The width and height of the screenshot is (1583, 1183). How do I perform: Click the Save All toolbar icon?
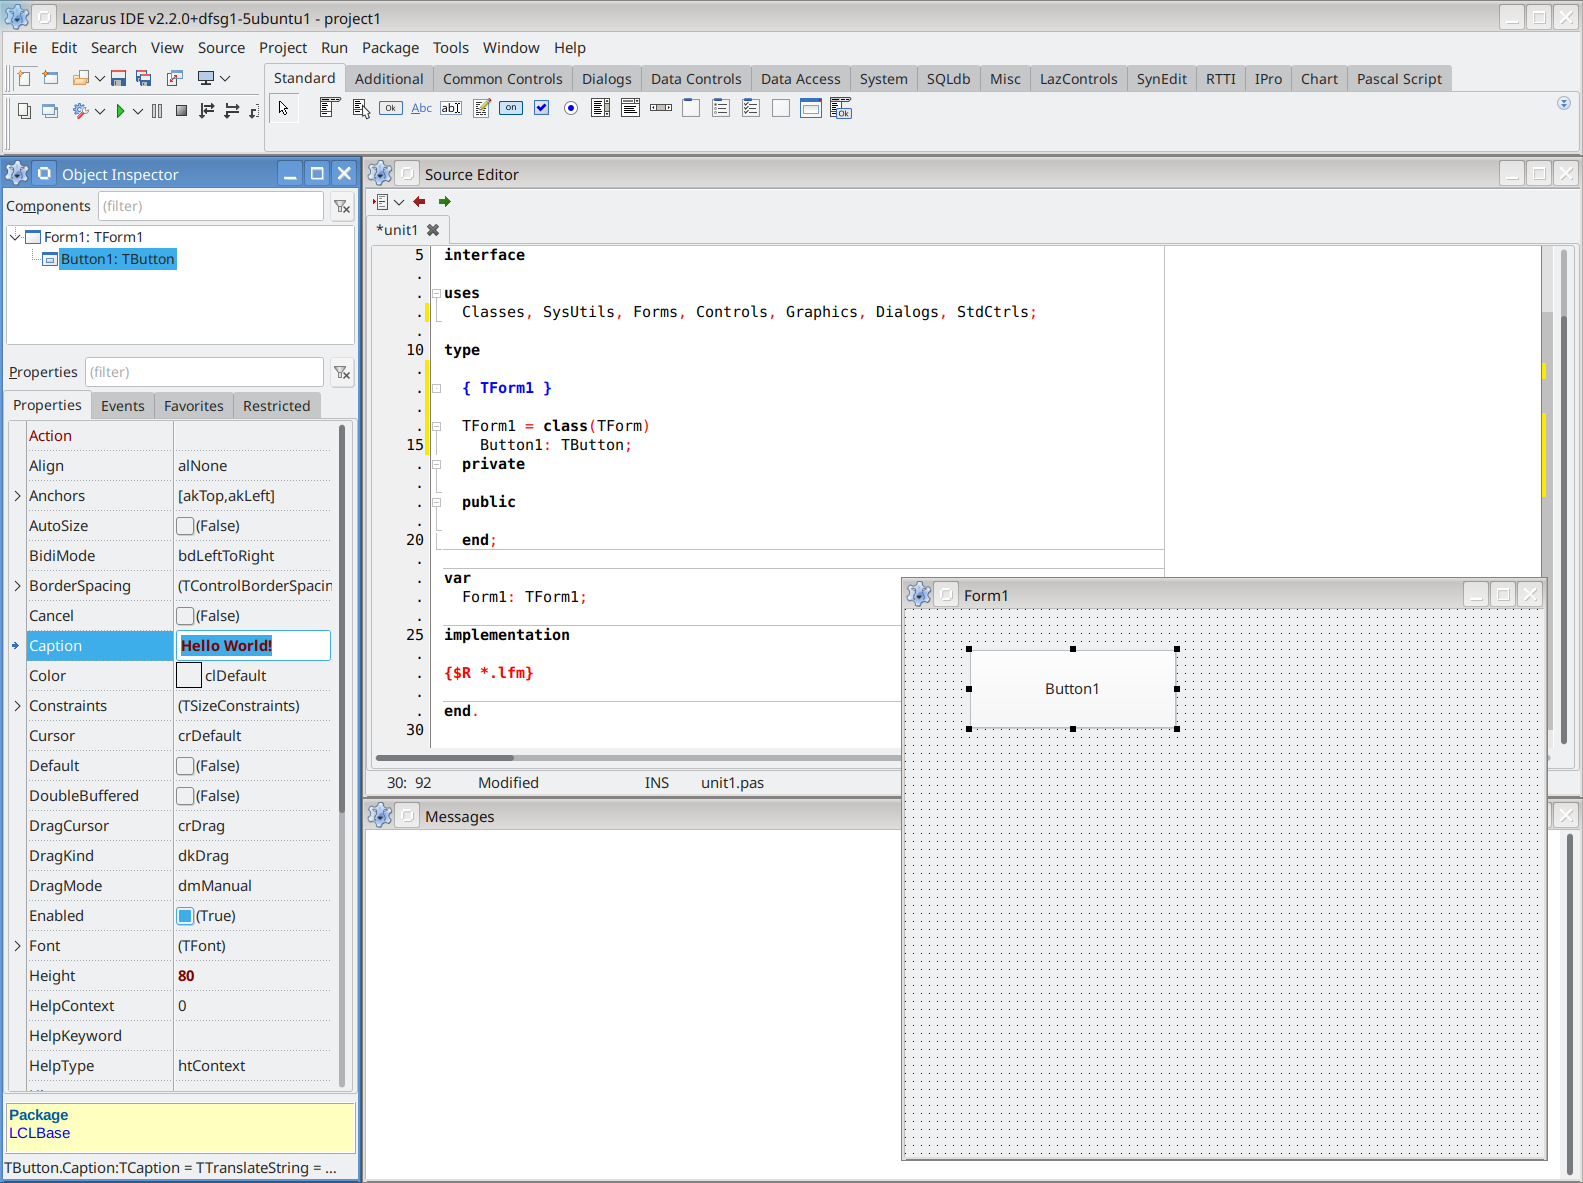(x=144, y=78)
